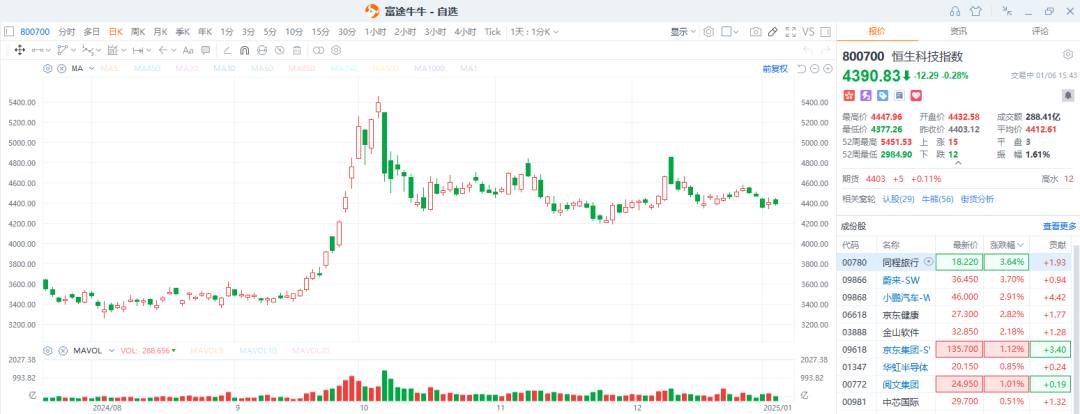Screen dimensions: 1080x414
Task: Take a chart screenshot with camera icon
Action: (x=756, y=32)
